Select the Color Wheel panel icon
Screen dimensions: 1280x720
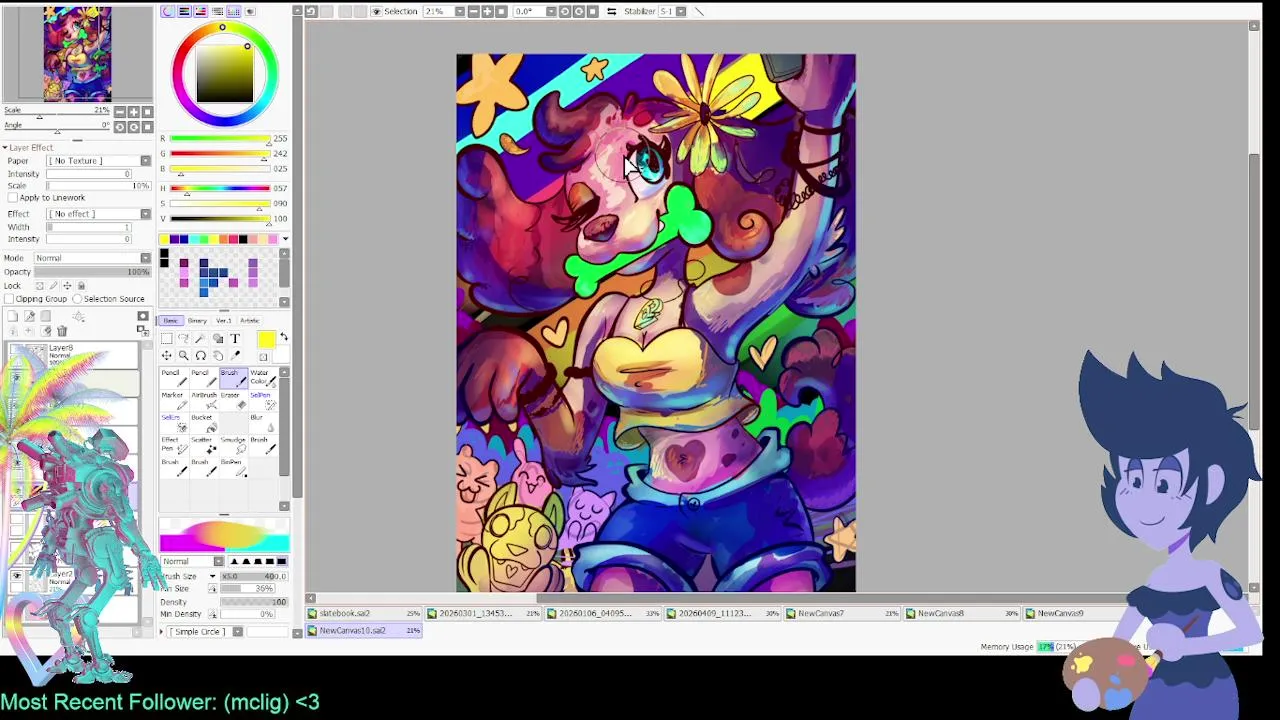(168, 11)
